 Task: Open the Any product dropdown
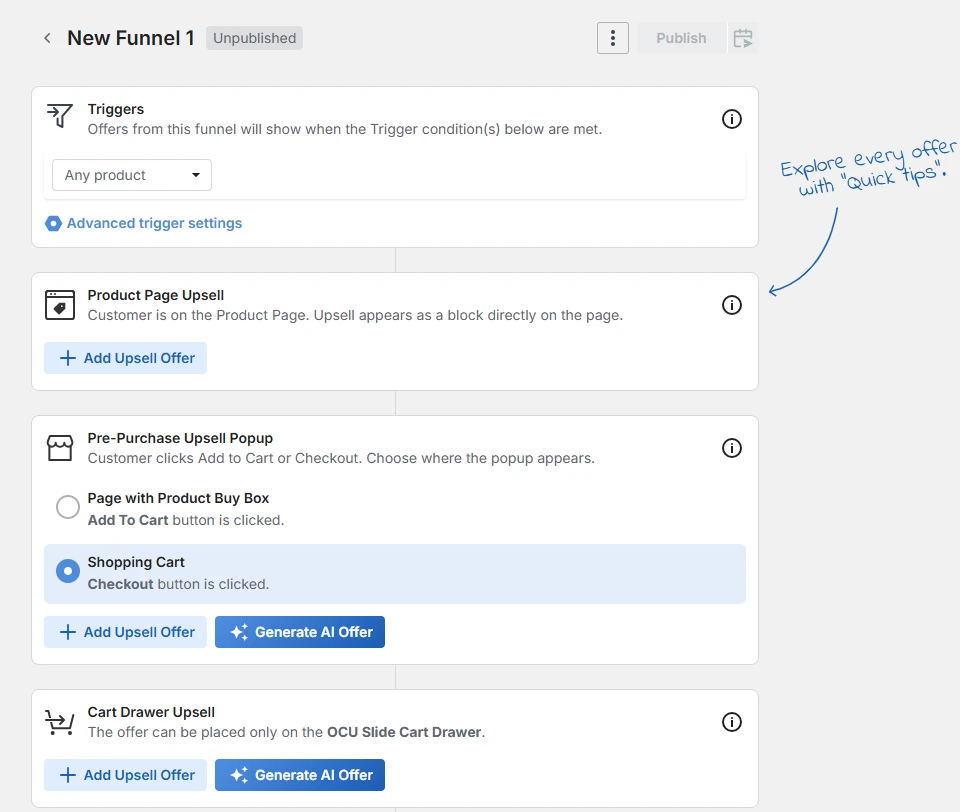[132, 175]
